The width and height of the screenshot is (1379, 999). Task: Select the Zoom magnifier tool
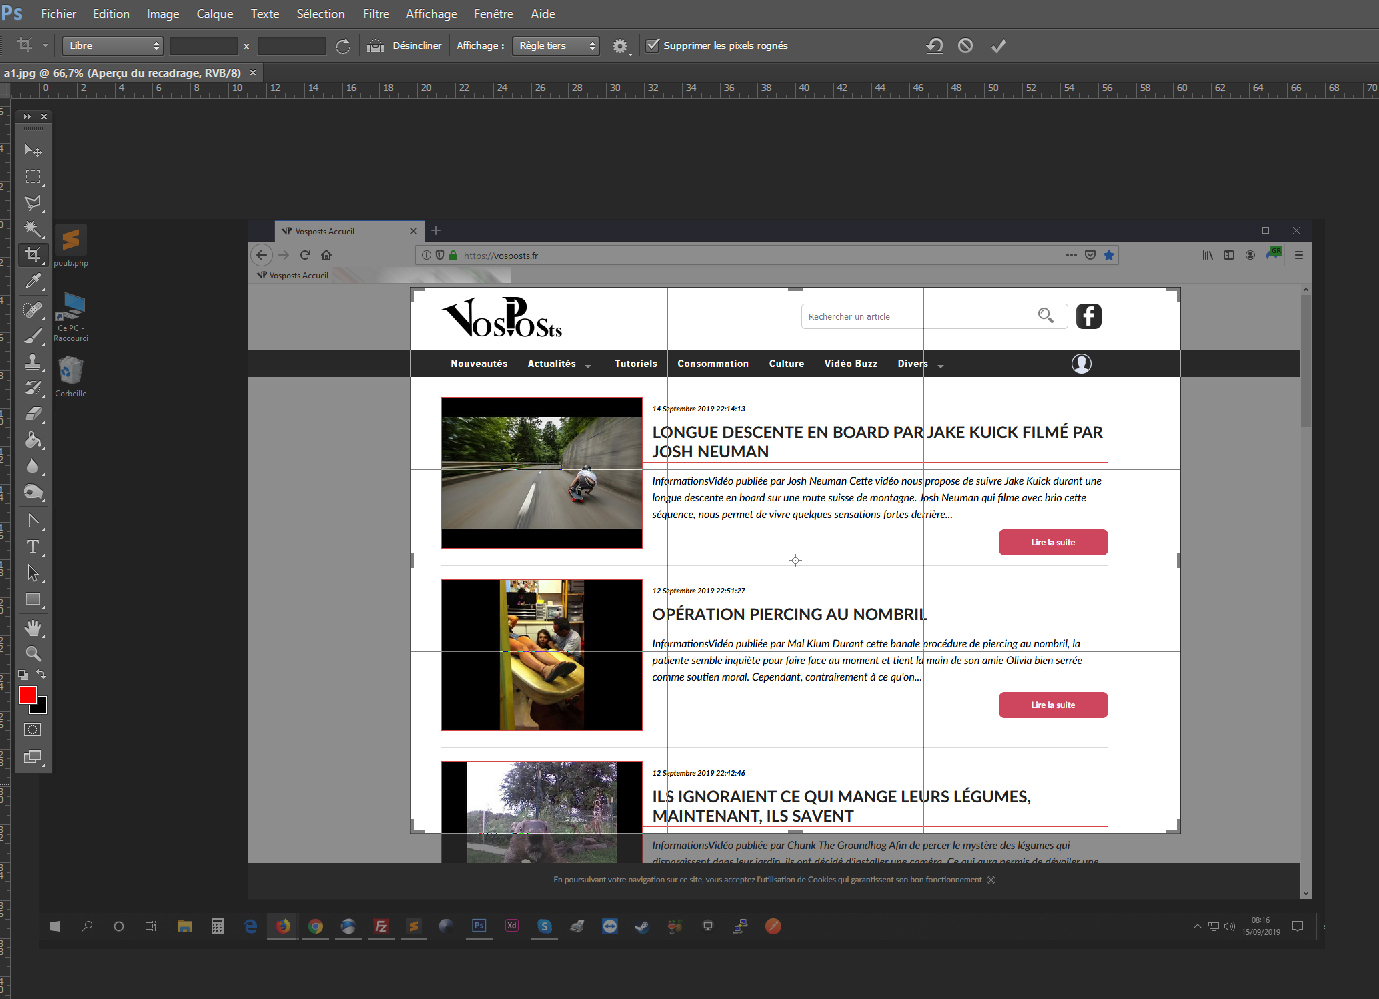pyautogui.click(x=33, y=654)
